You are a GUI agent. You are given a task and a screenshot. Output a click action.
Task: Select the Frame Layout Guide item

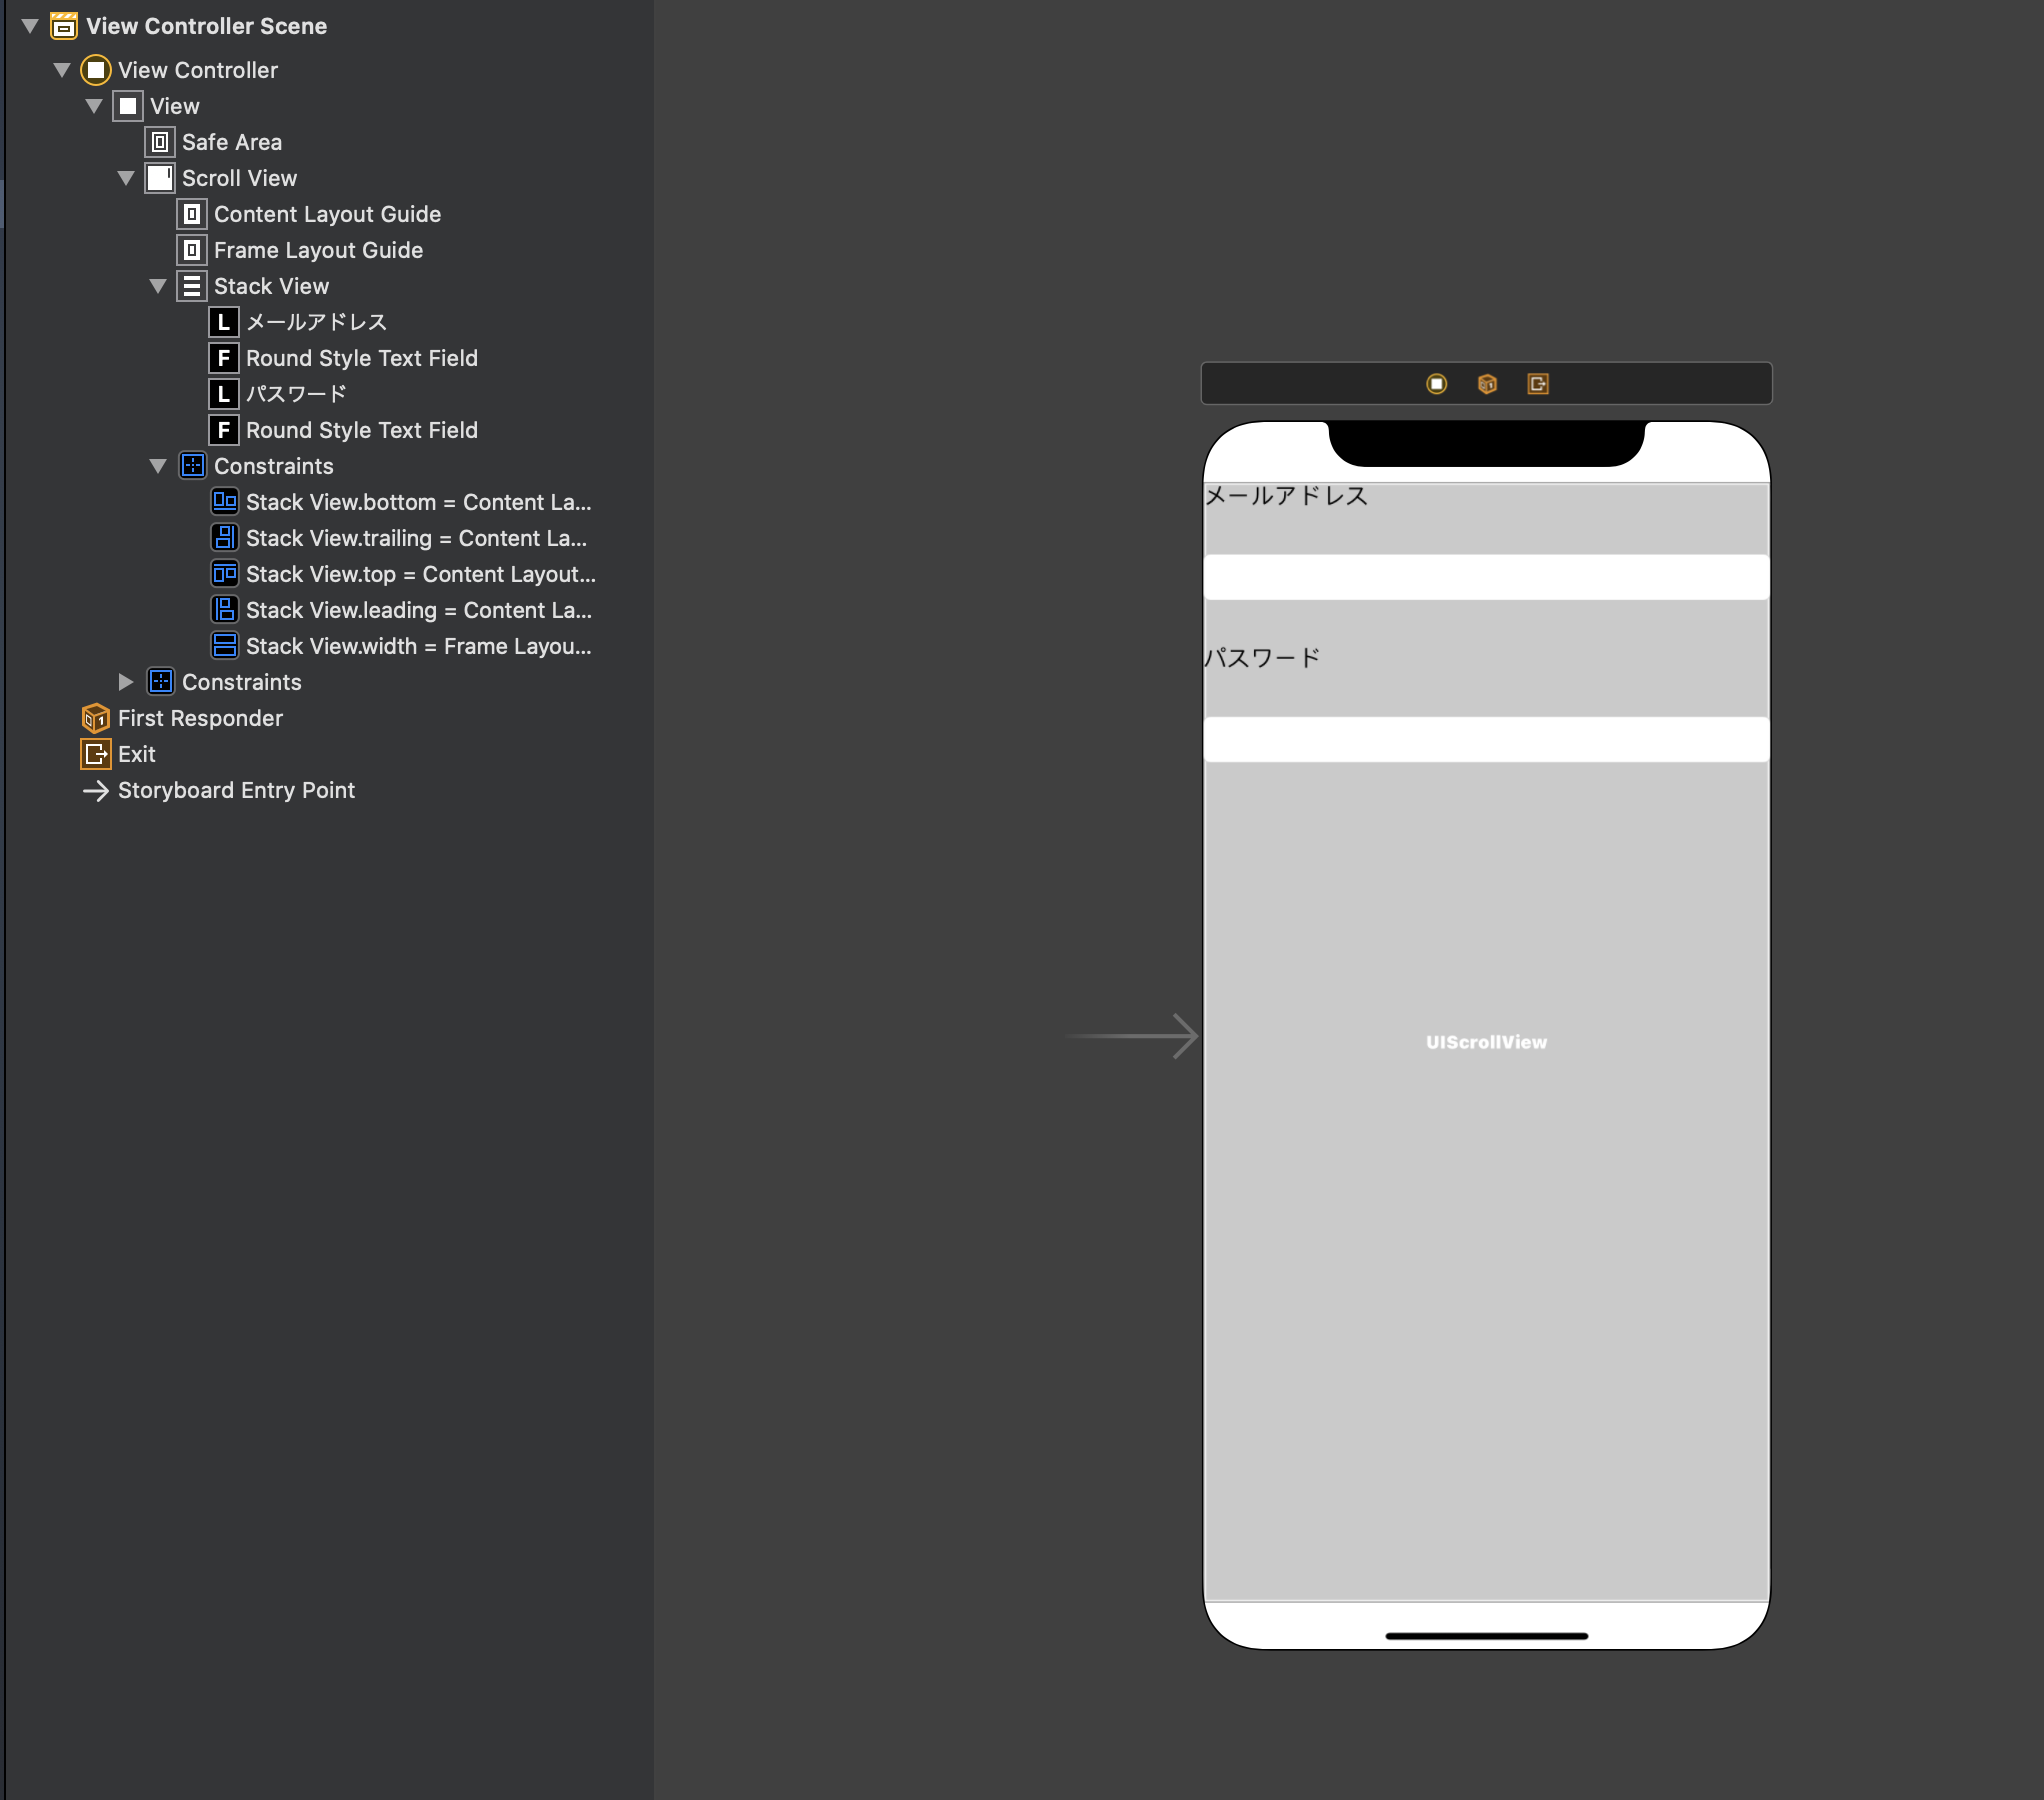[317, 250]
